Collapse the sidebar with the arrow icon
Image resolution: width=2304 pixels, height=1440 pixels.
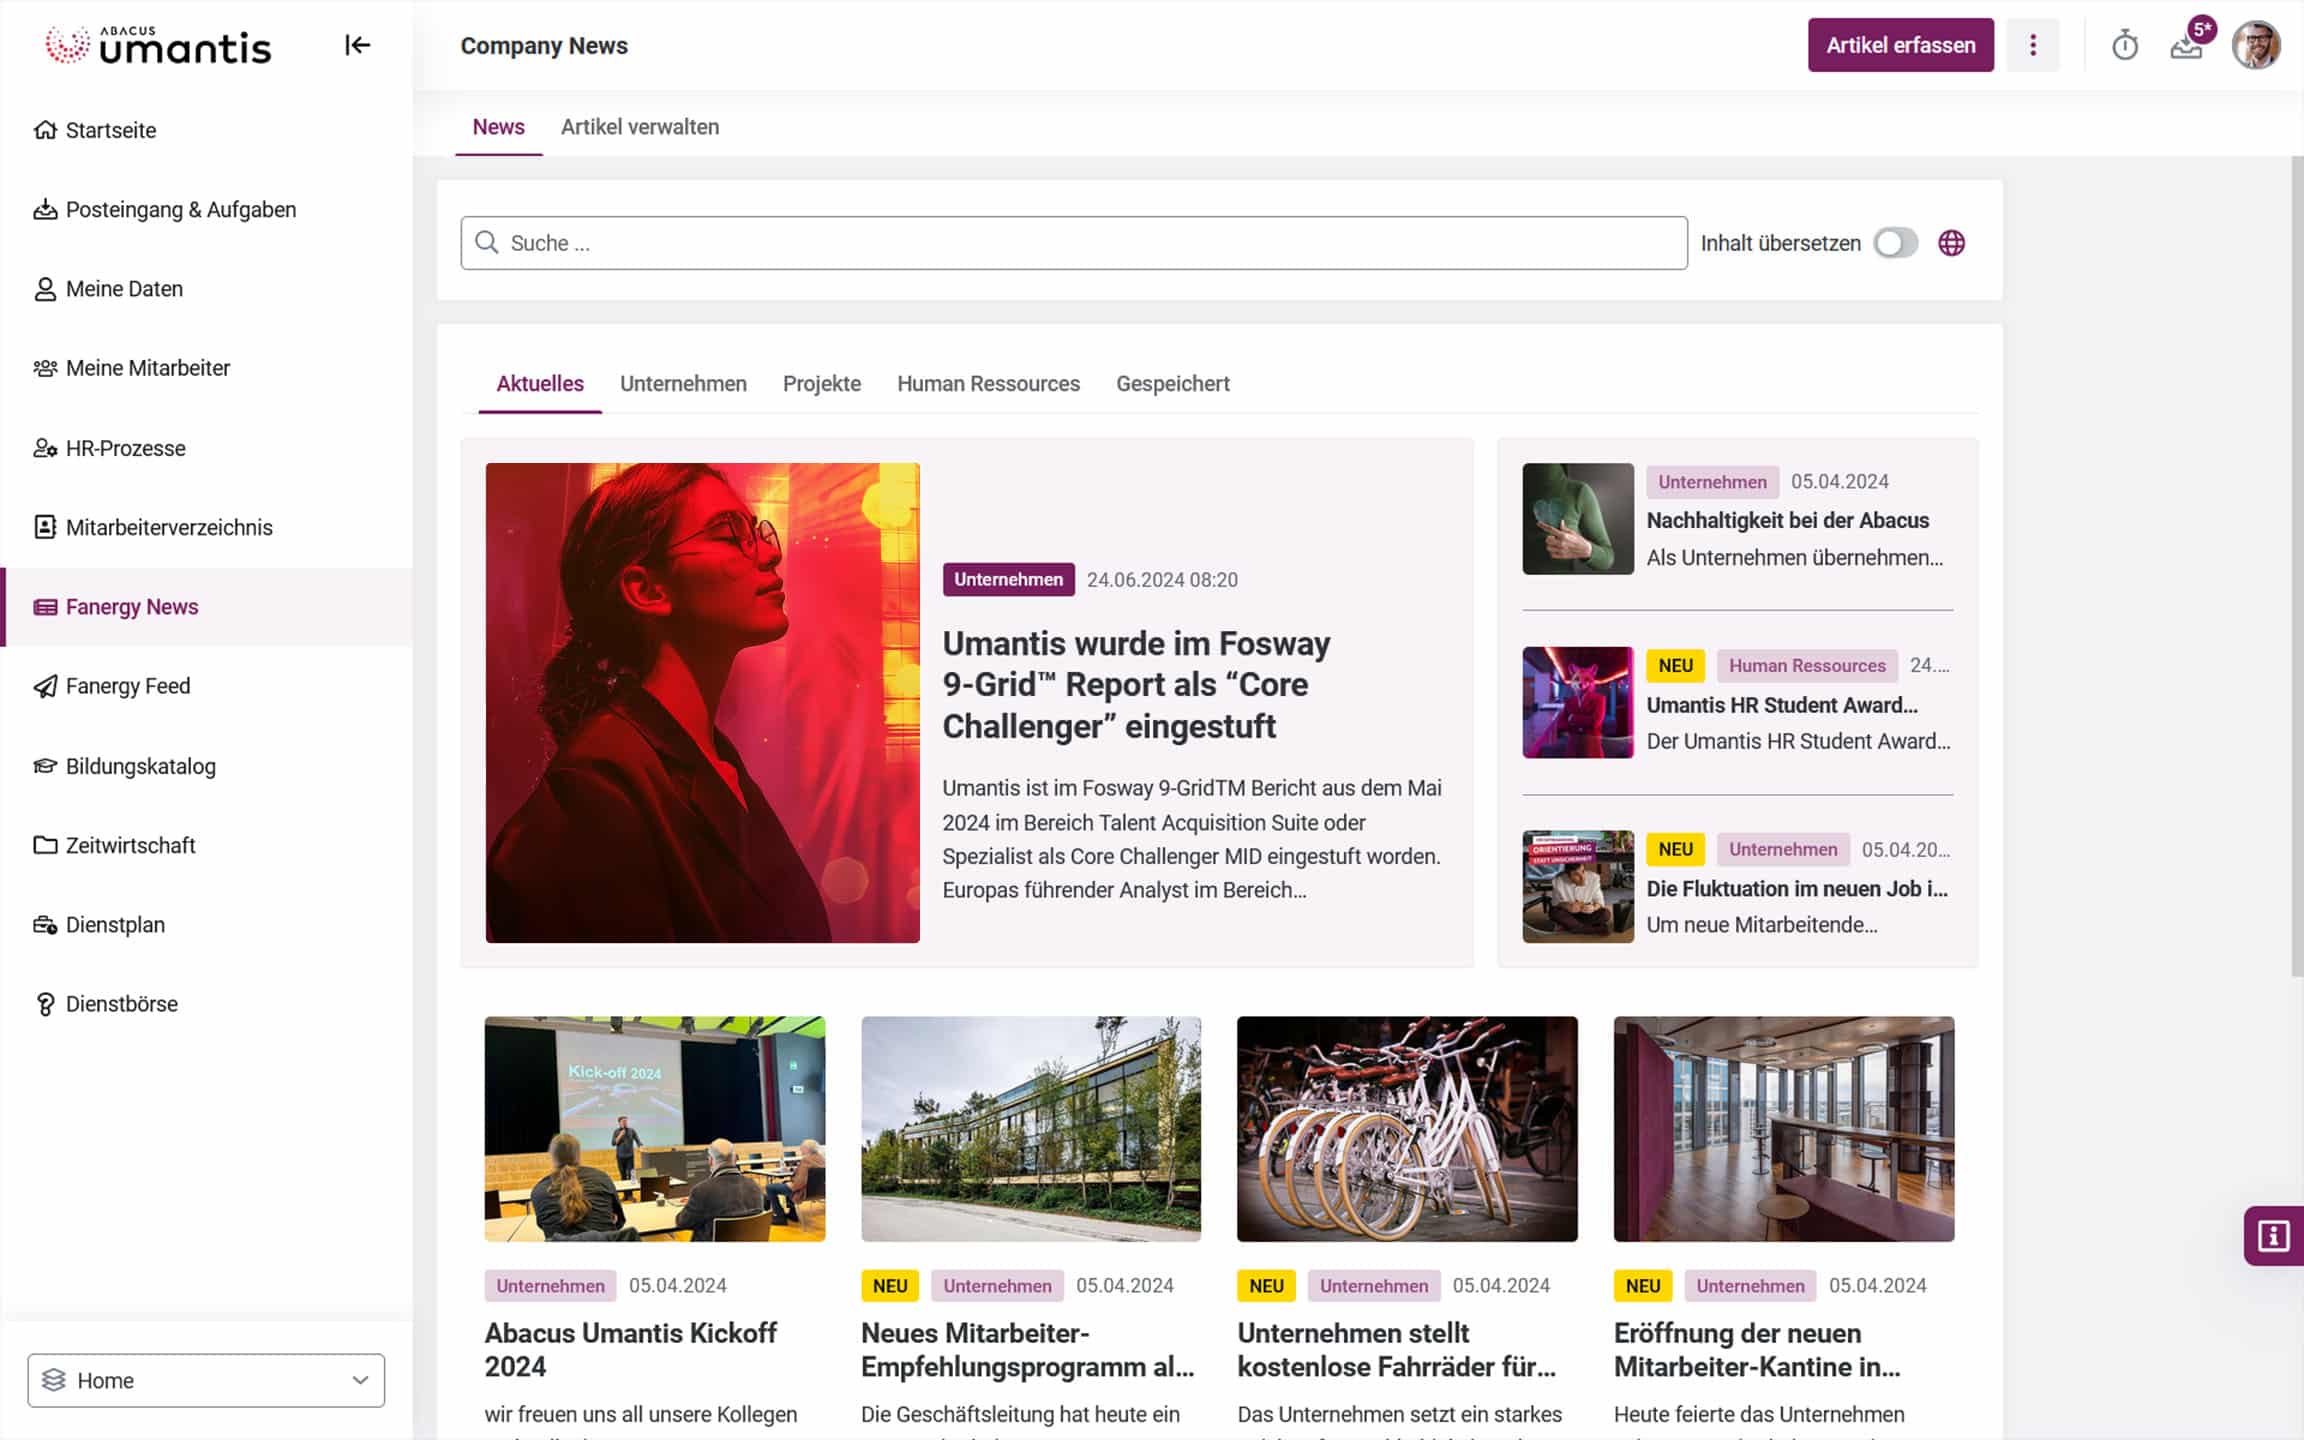coord(357,45)
